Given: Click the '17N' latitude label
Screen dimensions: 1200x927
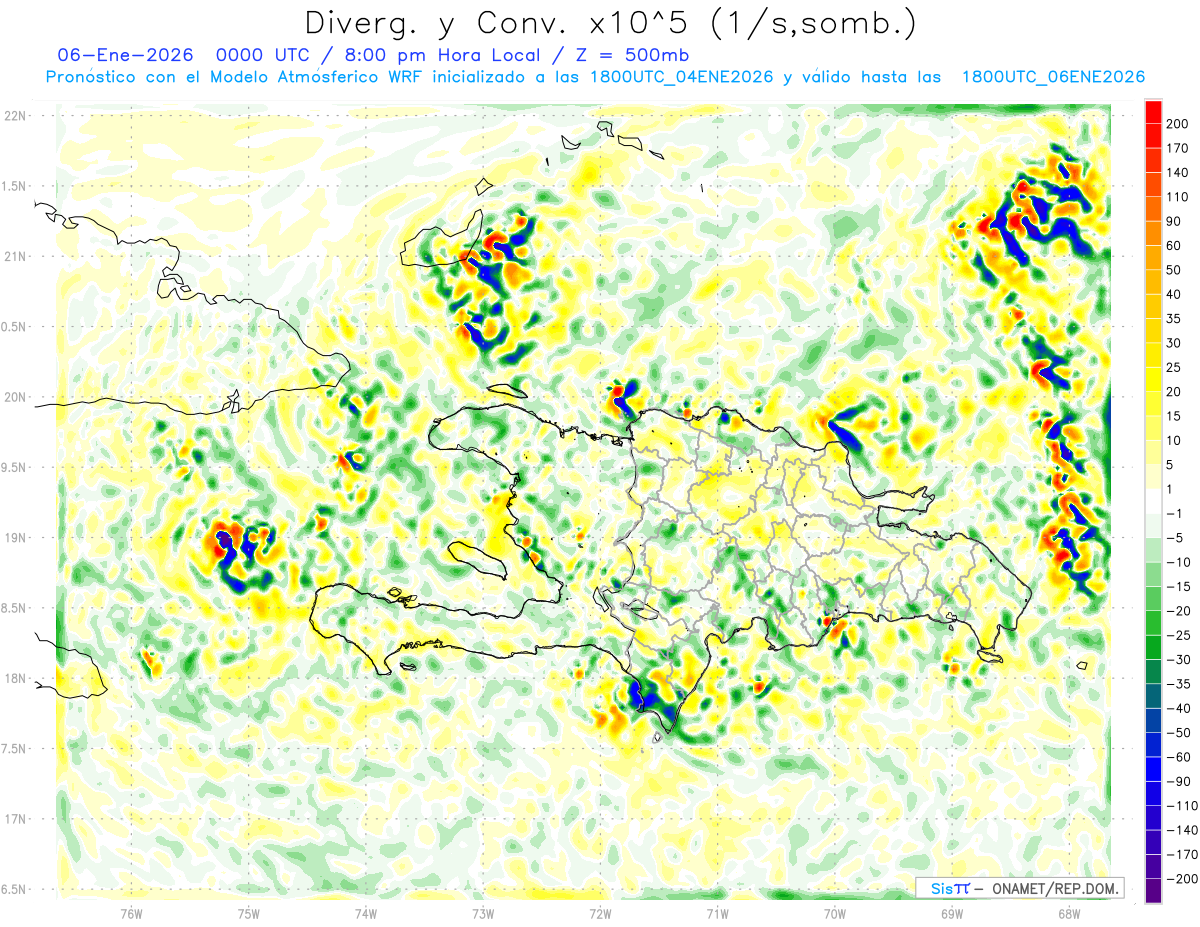Looking at the screenshot, I should click(x=15, y=819).
